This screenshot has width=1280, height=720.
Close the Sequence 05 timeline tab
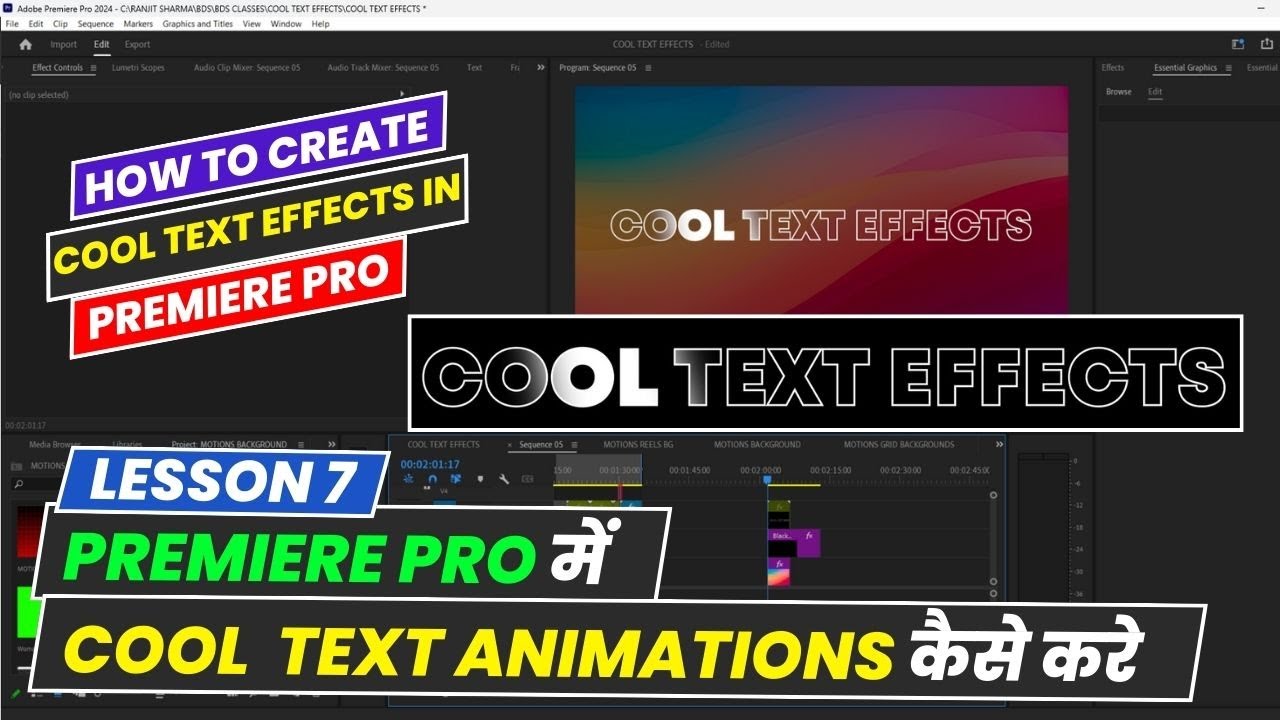[x=510, y=445]
